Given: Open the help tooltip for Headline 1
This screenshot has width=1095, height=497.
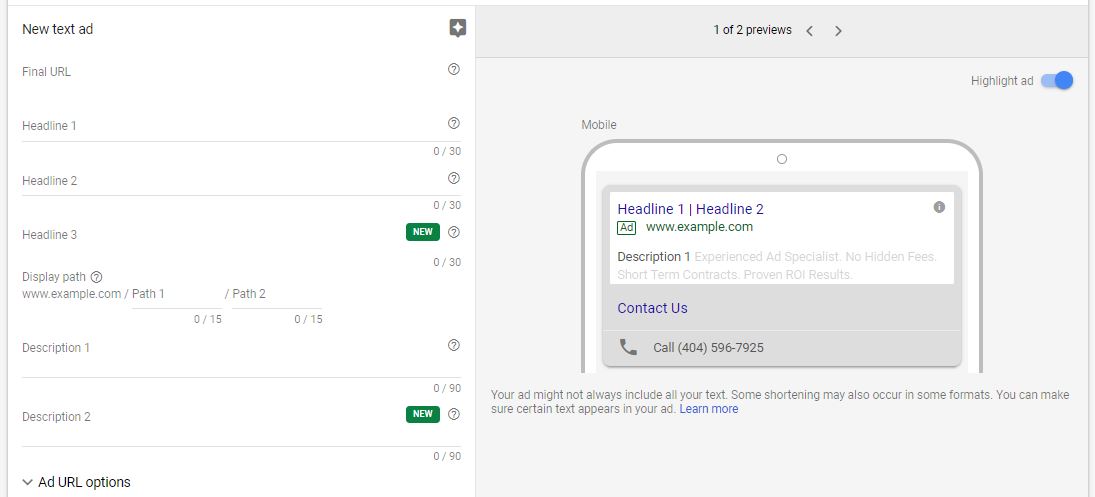Looking at the screenshot, I should pos(454,124).
